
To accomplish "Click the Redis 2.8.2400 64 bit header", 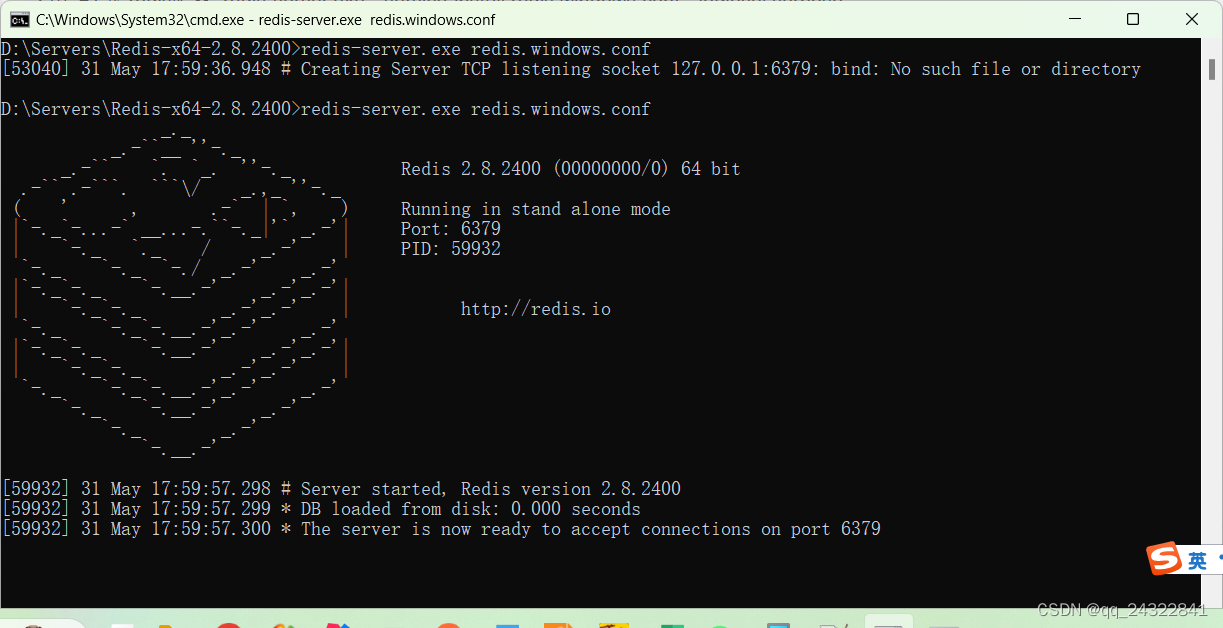I will point(570,168).
